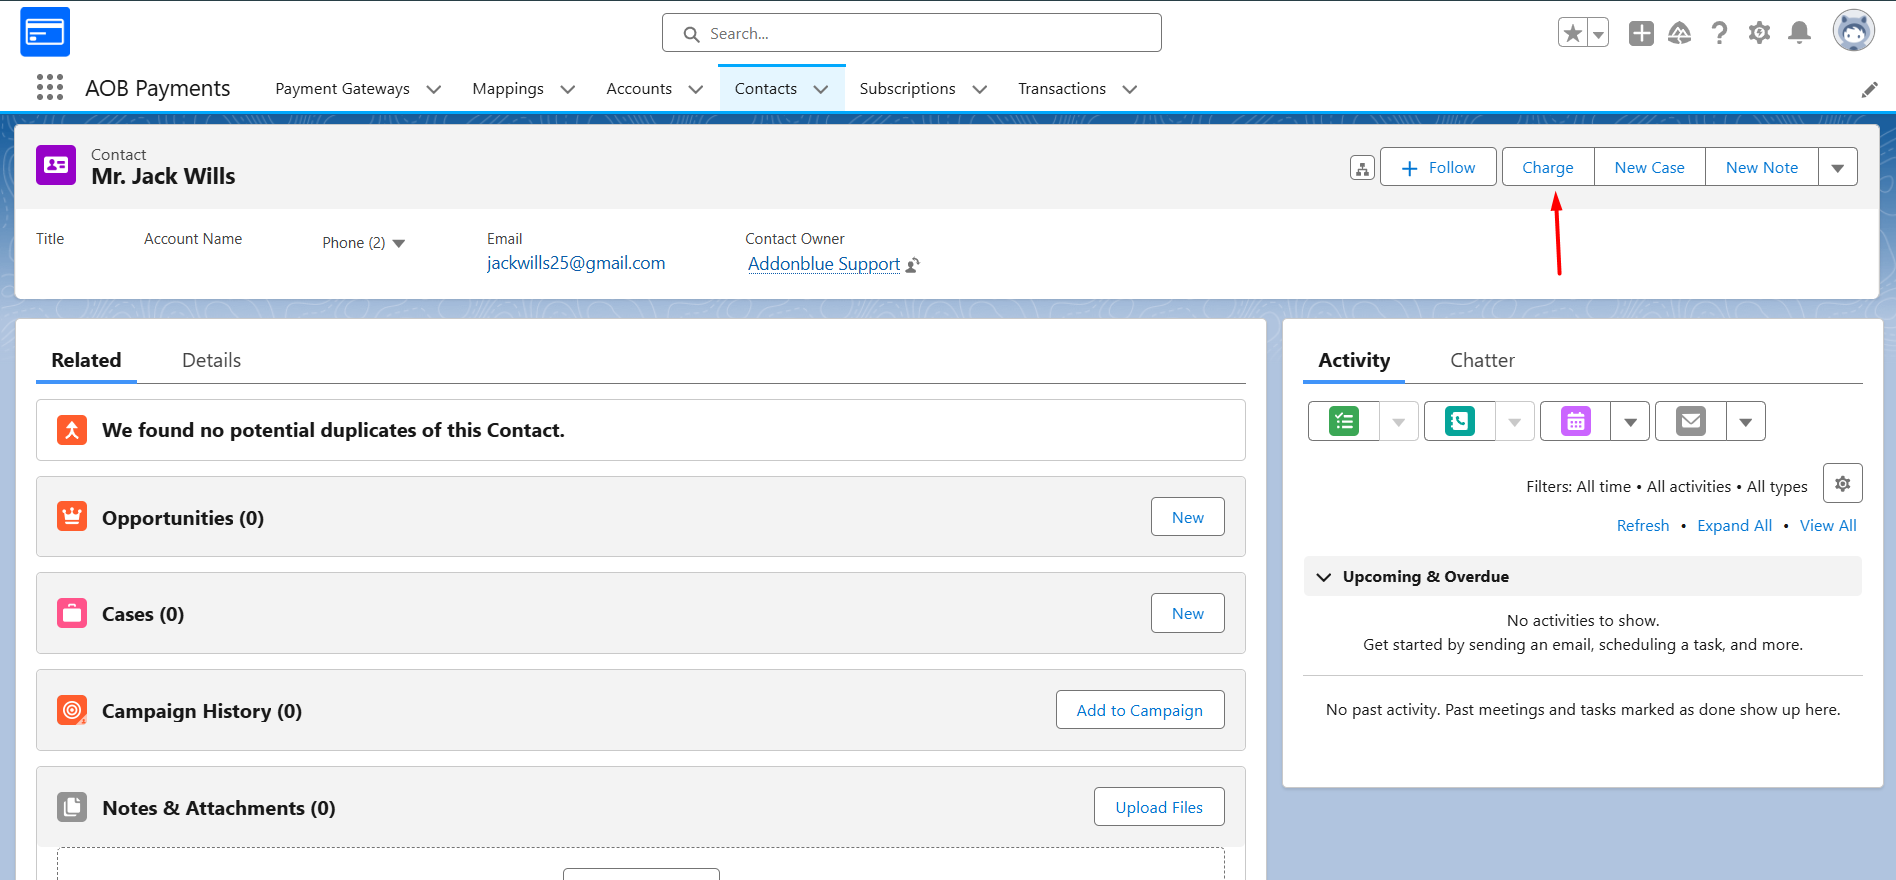Screen dimensions: 1896x880
Task: Click New Case button
Action: pyautogui.click(x=1650, y=168)
